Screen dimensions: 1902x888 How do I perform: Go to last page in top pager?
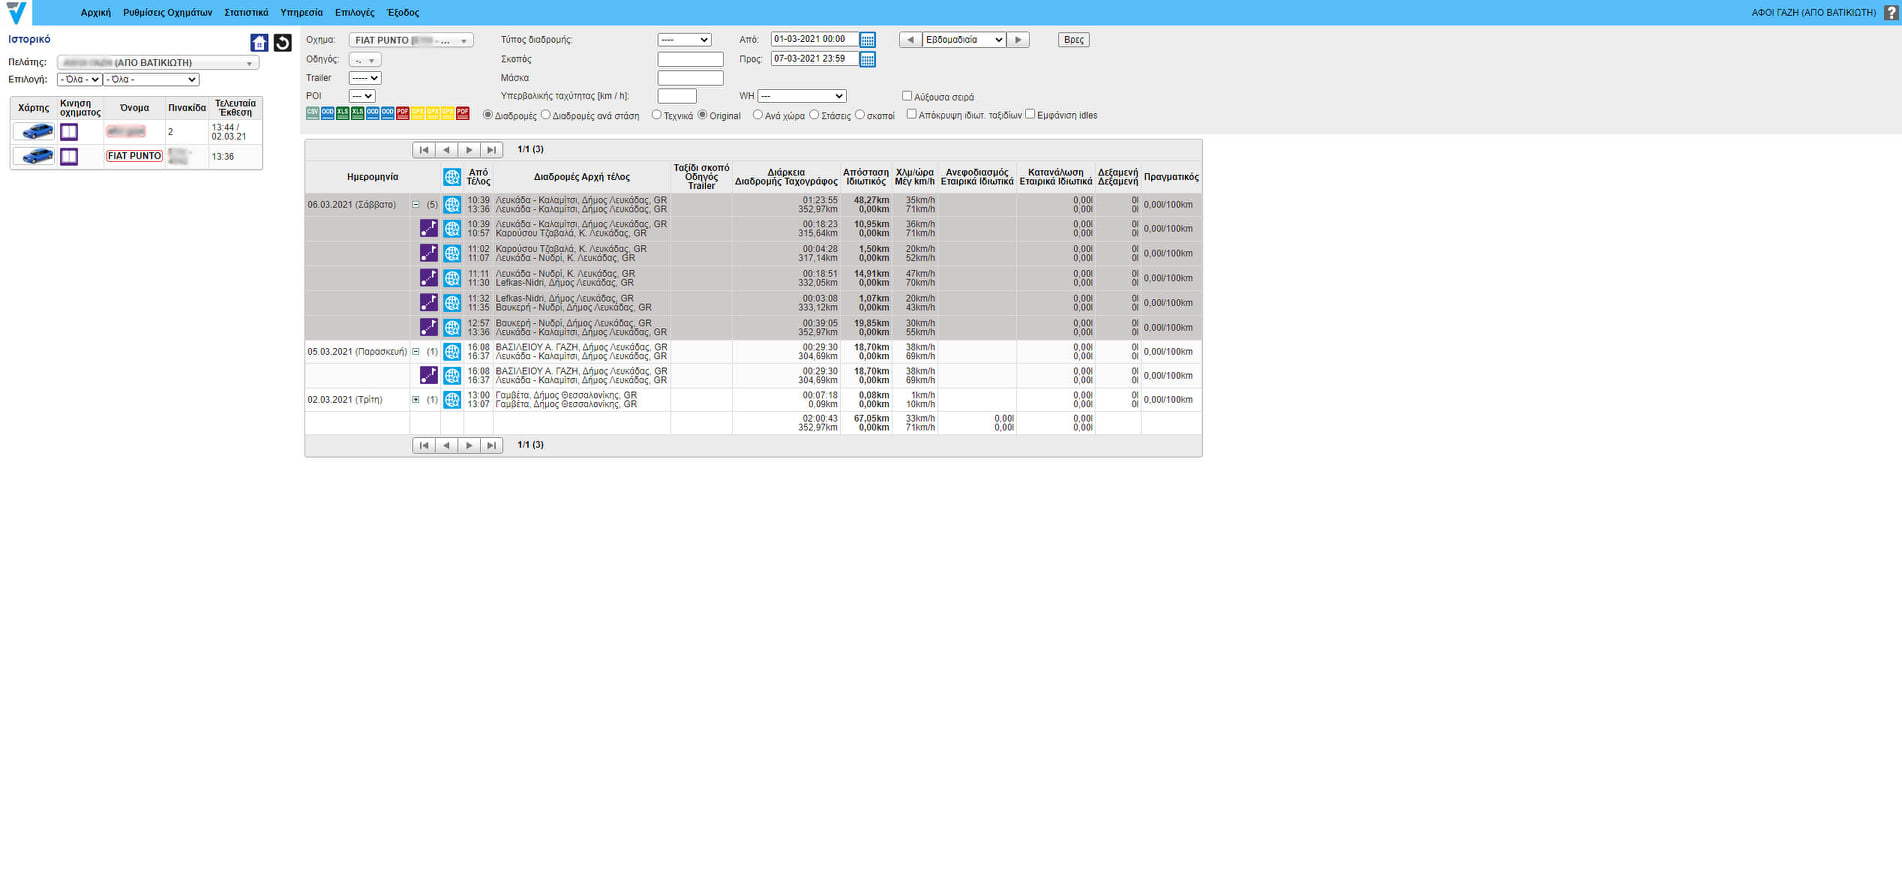pos(491,150)
